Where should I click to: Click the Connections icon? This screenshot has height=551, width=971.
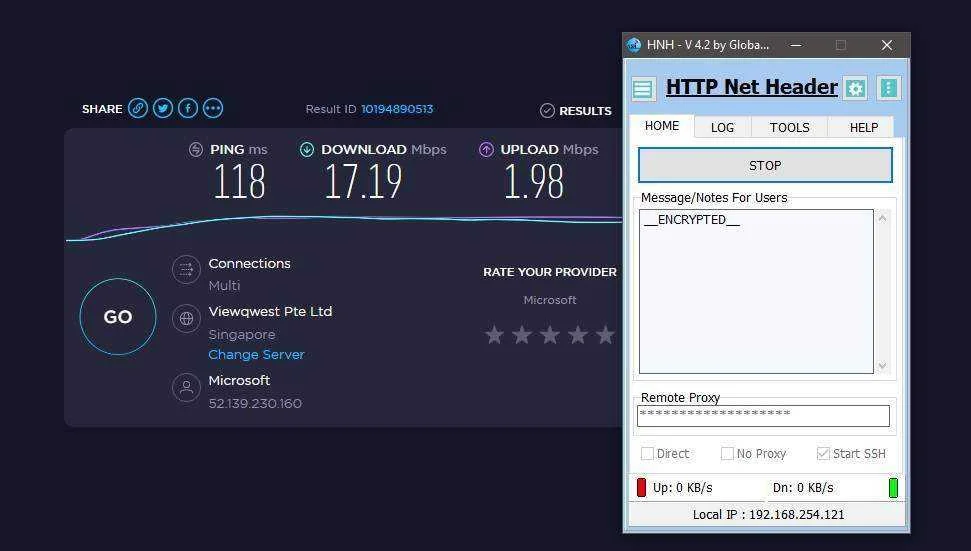click(186, 269)
